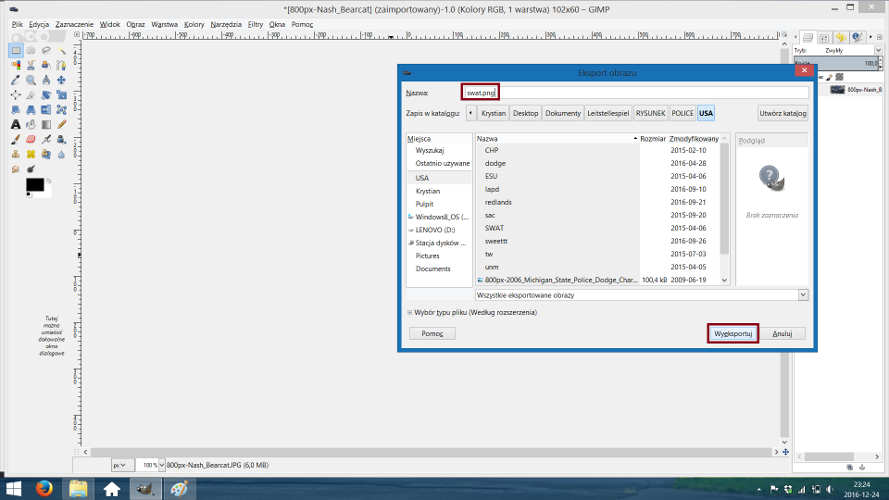Select the Pencil tool
The width and height of the screenshot is (889, 500).
pos(61,124)
